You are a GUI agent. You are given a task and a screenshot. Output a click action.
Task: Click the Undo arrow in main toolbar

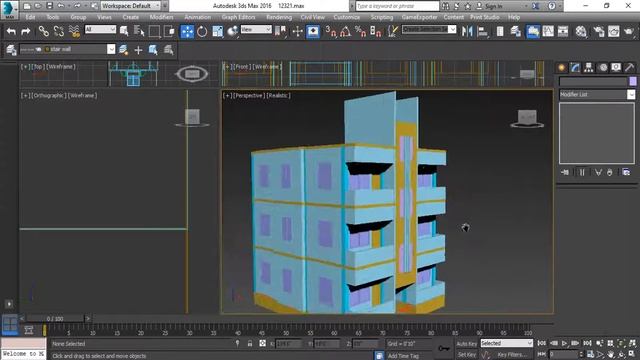11,31
